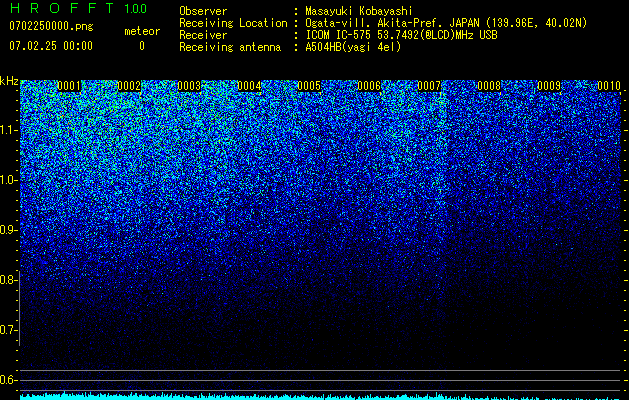
Task: Click the 0007 minute marker
Action: (429, 86)
